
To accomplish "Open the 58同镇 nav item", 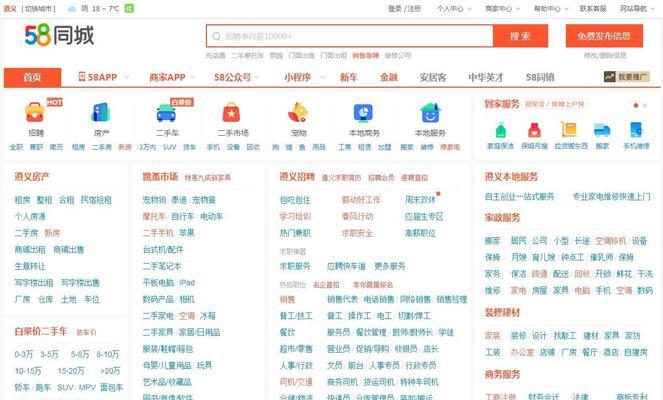I will coord(540,77).
